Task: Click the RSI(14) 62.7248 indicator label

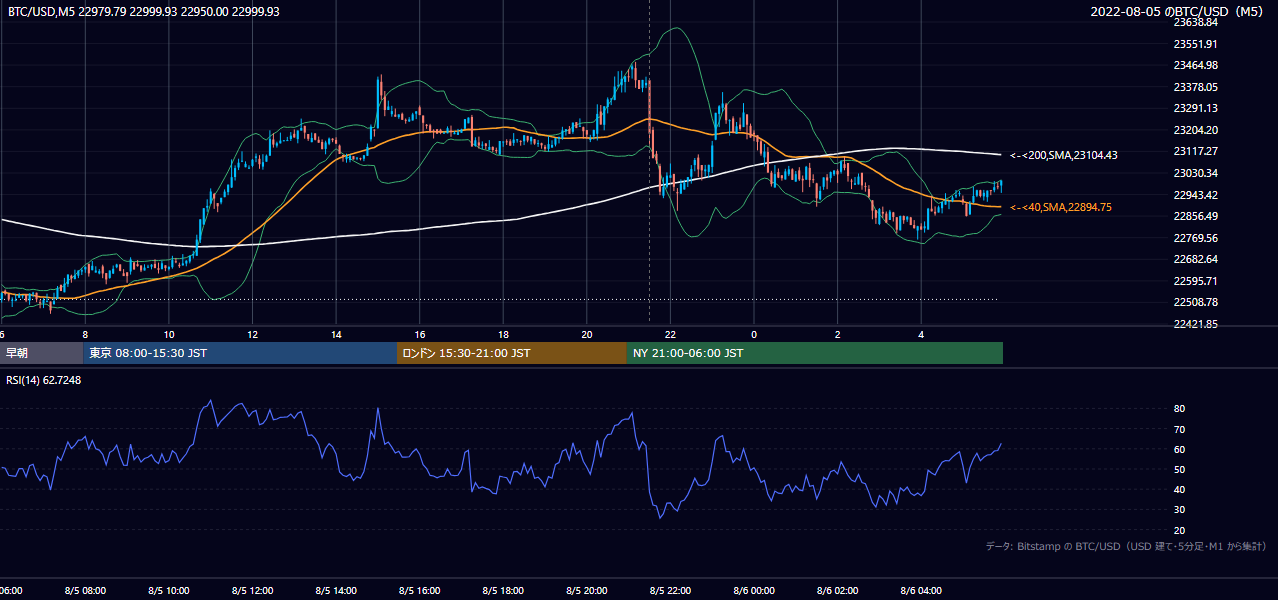Action: coord(44,380)
